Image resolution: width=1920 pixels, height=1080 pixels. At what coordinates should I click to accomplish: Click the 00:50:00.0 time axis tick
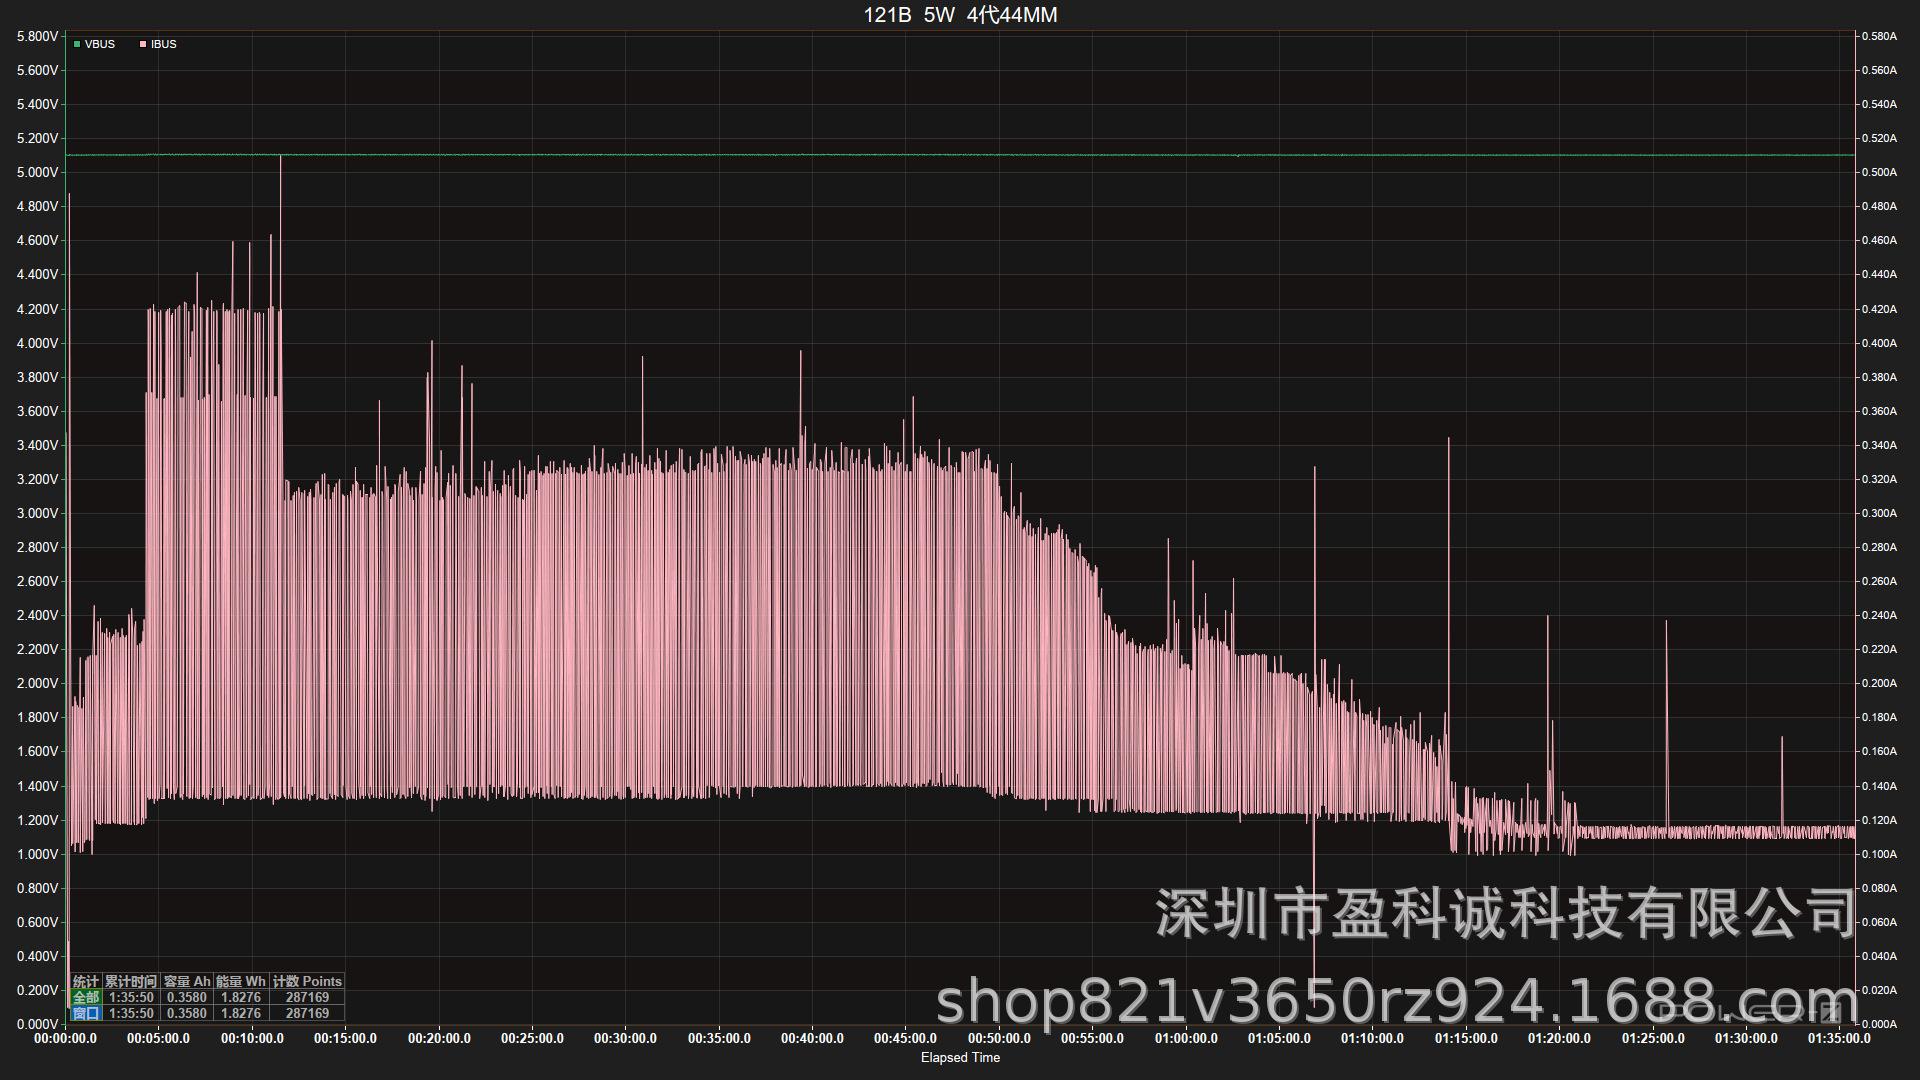pos(999,1038)
